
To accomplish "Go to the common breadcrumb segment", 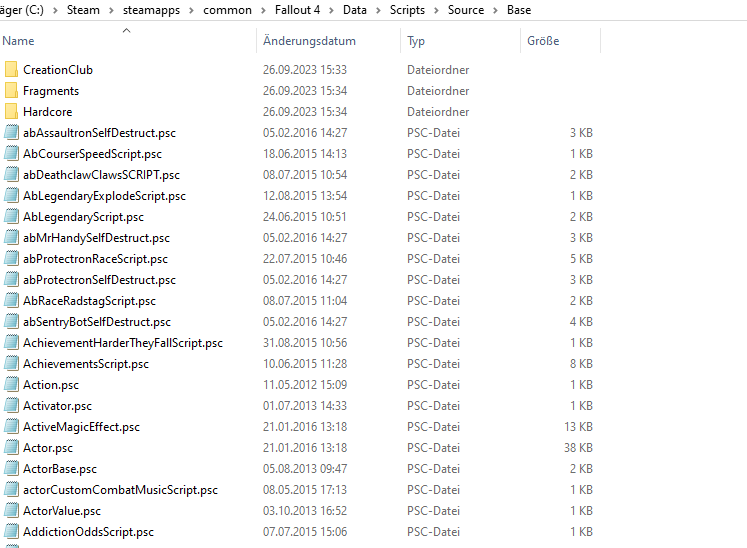I will (227, 10).
